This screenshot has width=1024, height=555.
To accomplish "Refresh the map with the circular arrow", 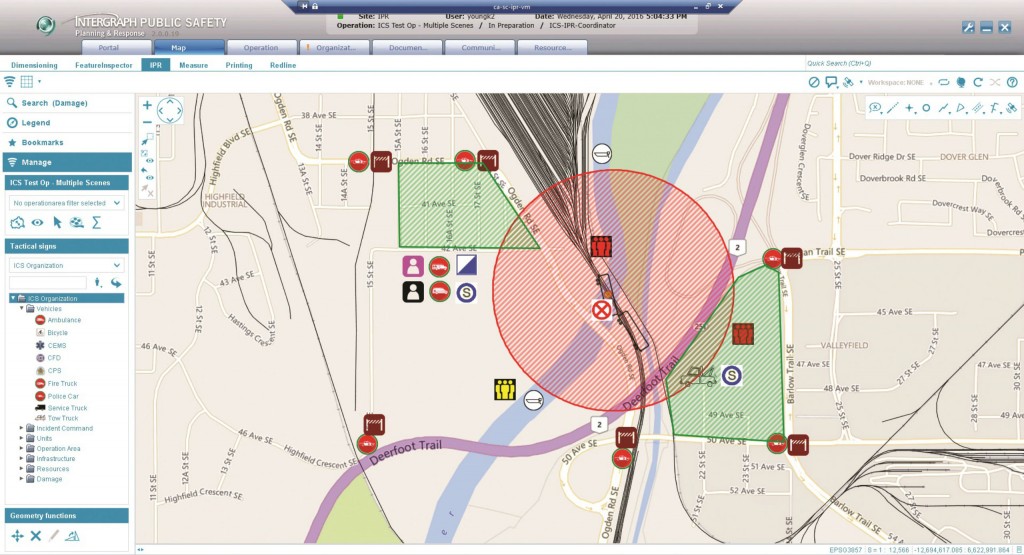I will point(978,82).
